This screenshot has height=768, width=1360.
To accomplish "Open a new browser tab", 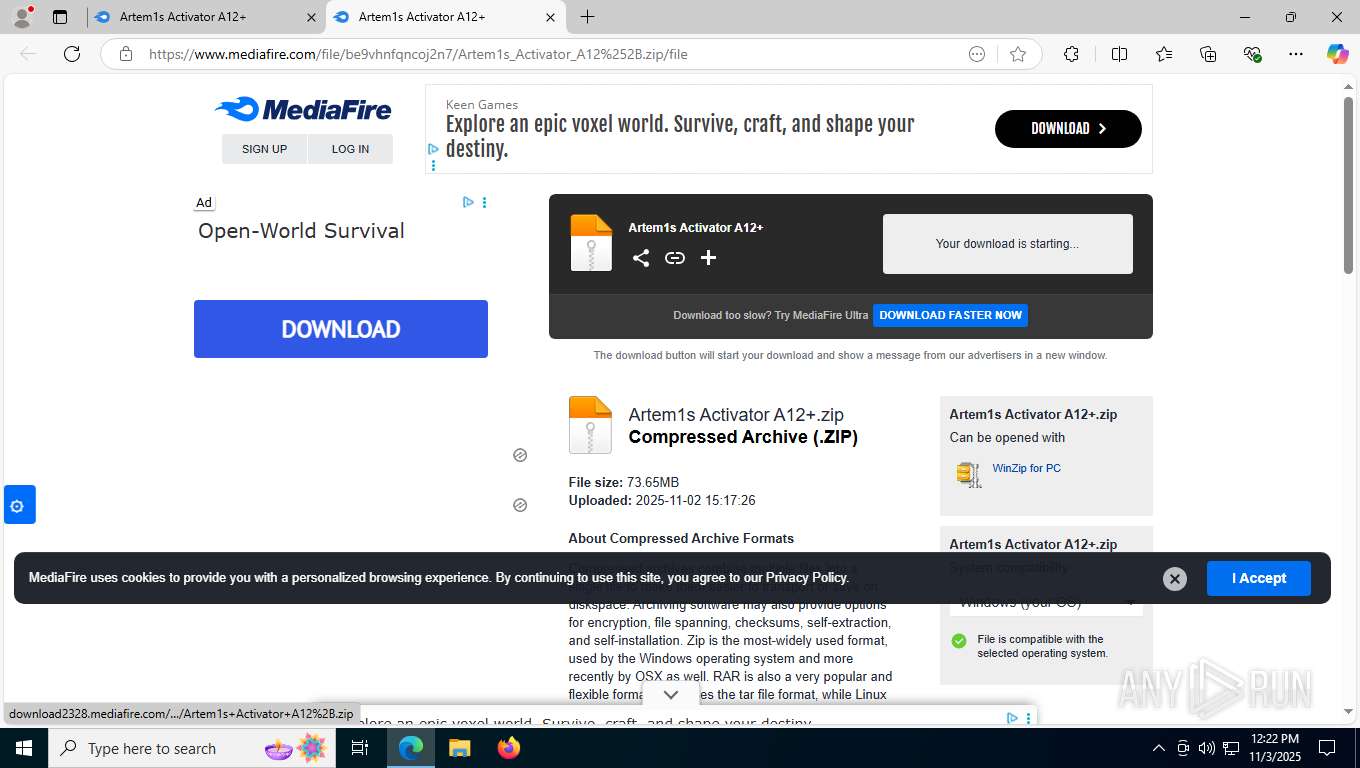I will click(x=587, y=17).
